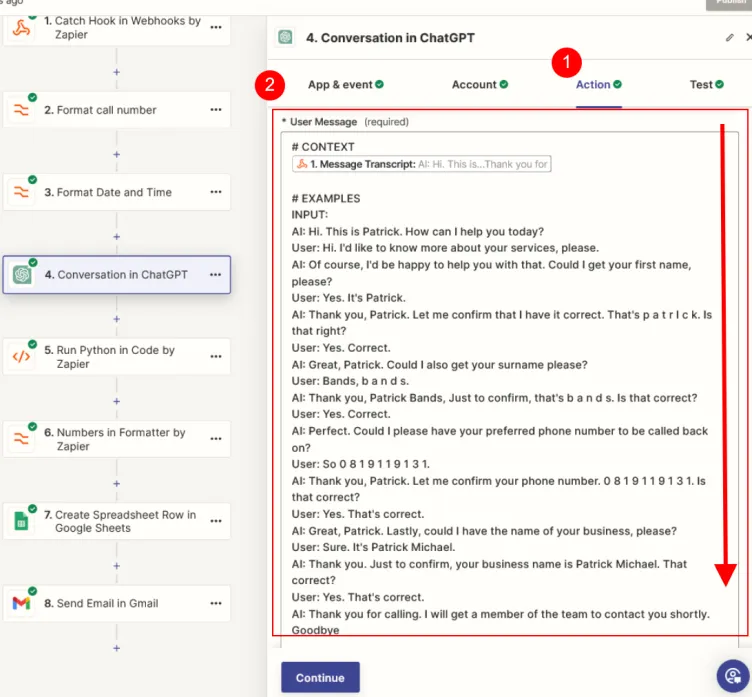Click the '# EXAMPLES' line in User Message

(326, 199)
